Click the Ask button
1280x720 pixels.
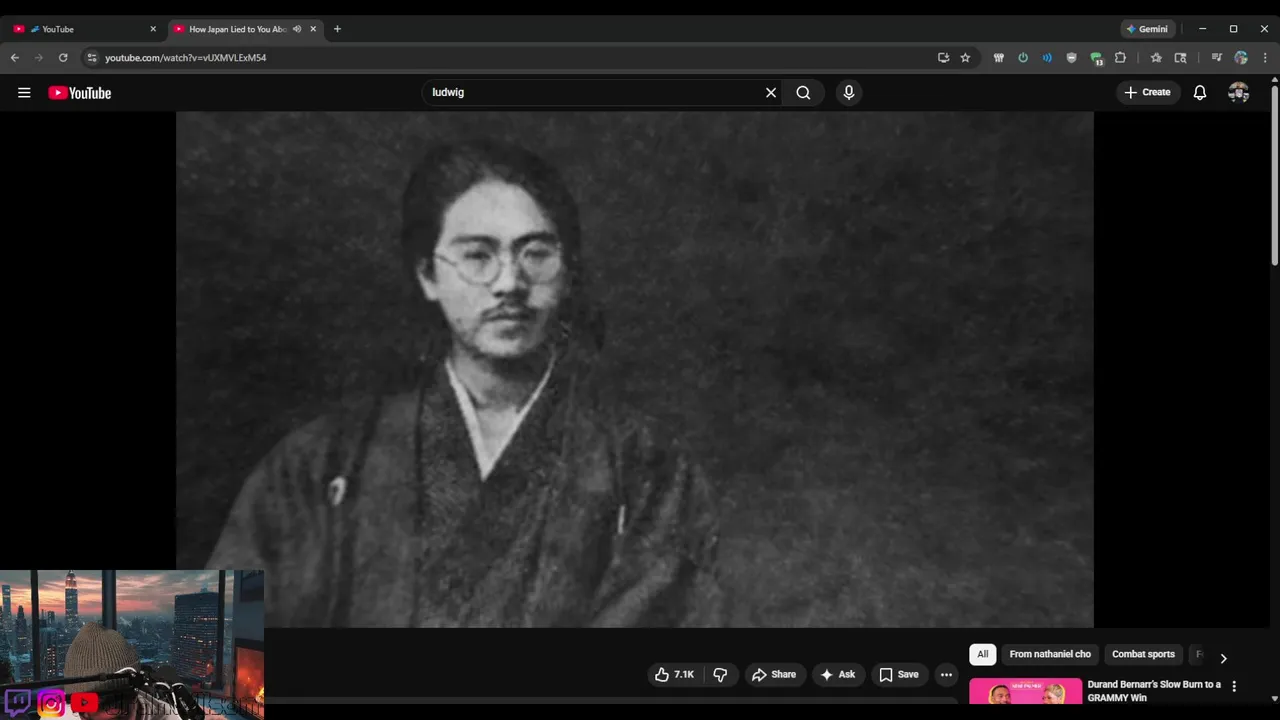838,675
